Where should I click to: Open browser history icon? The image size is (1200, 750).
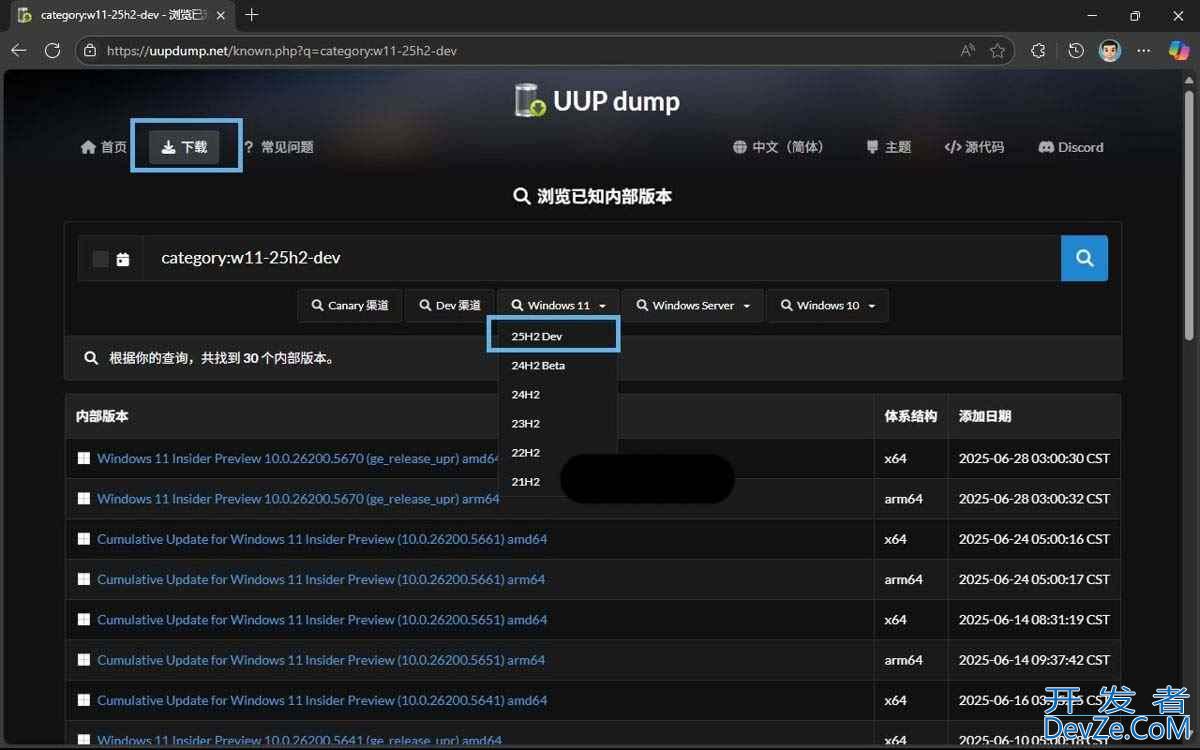click(x=1076, y=50)
